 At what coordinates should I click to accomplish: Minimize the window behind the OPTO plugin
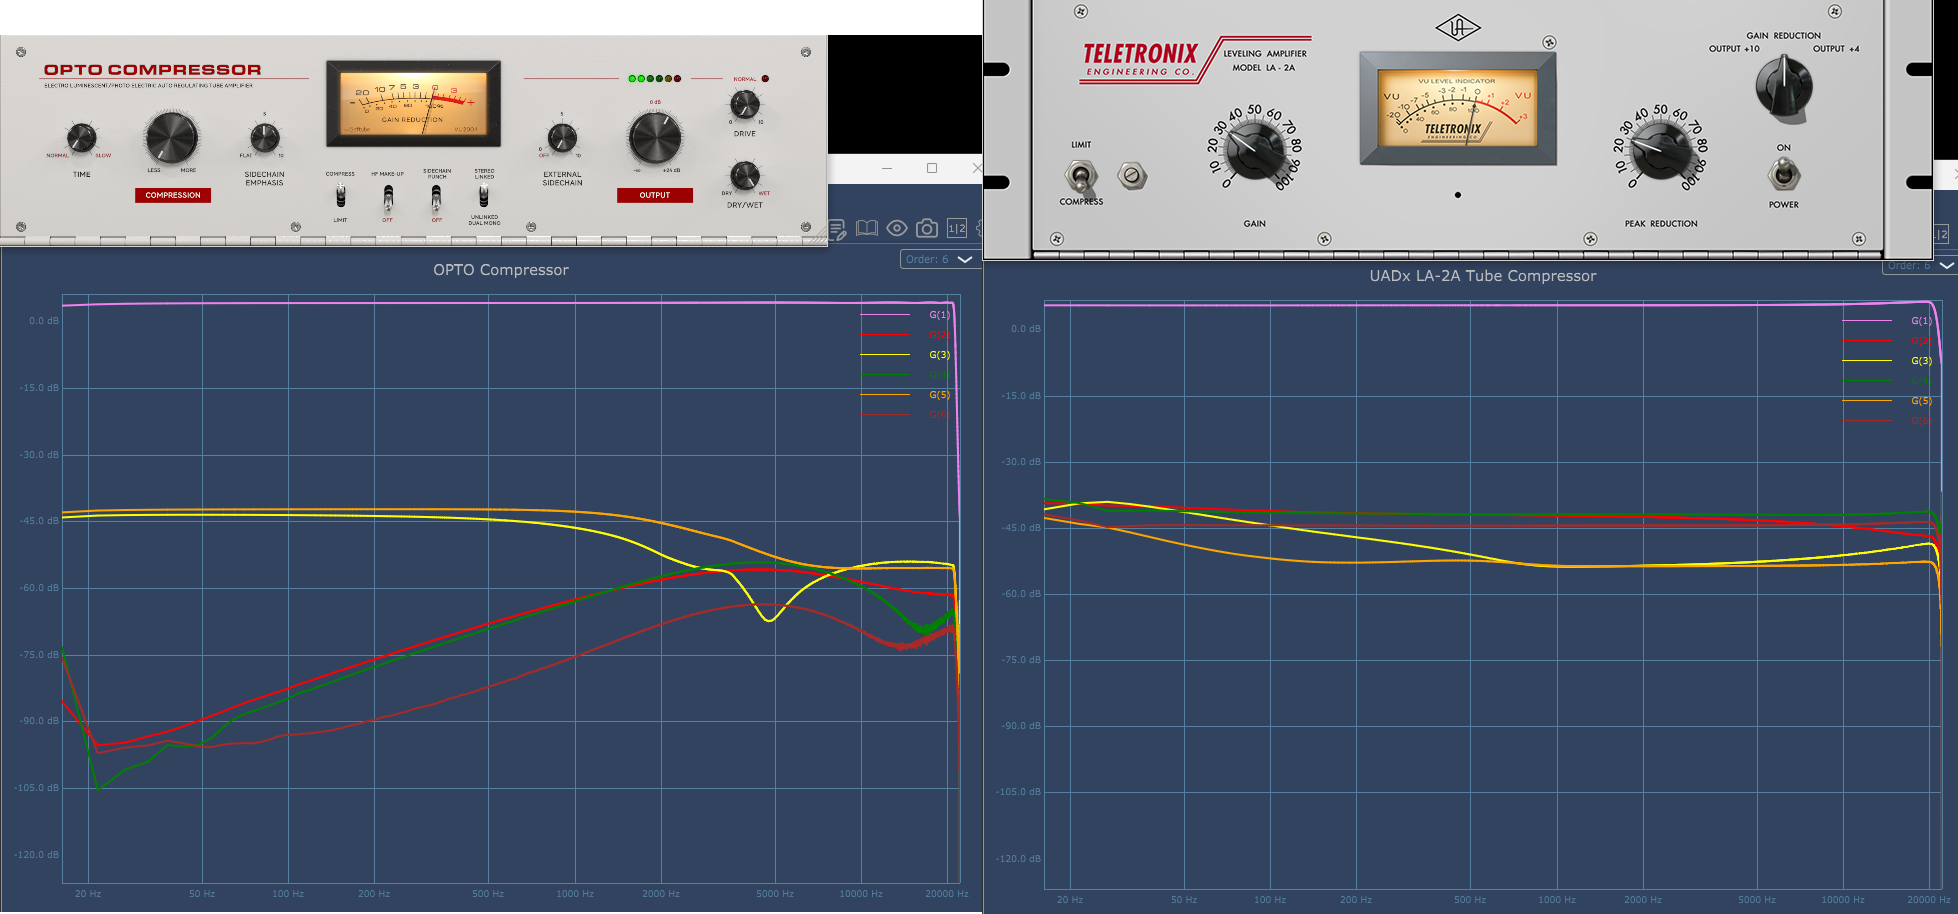point(886,168)
